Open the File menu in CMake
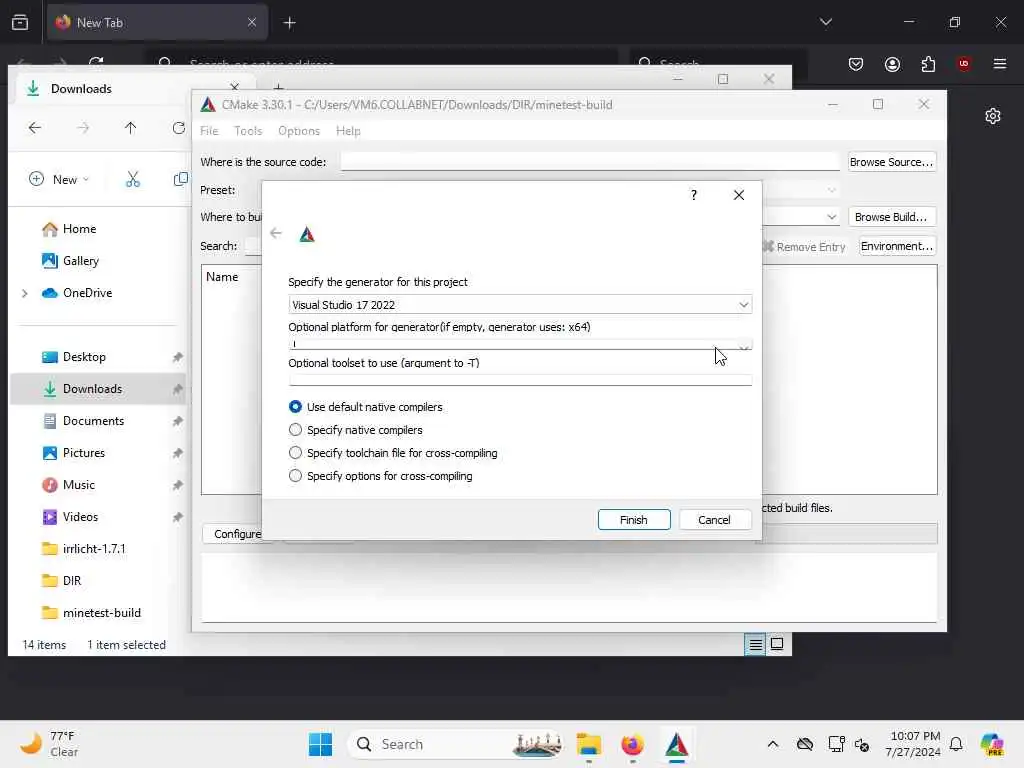1024x768 pixels. (209, 131)
